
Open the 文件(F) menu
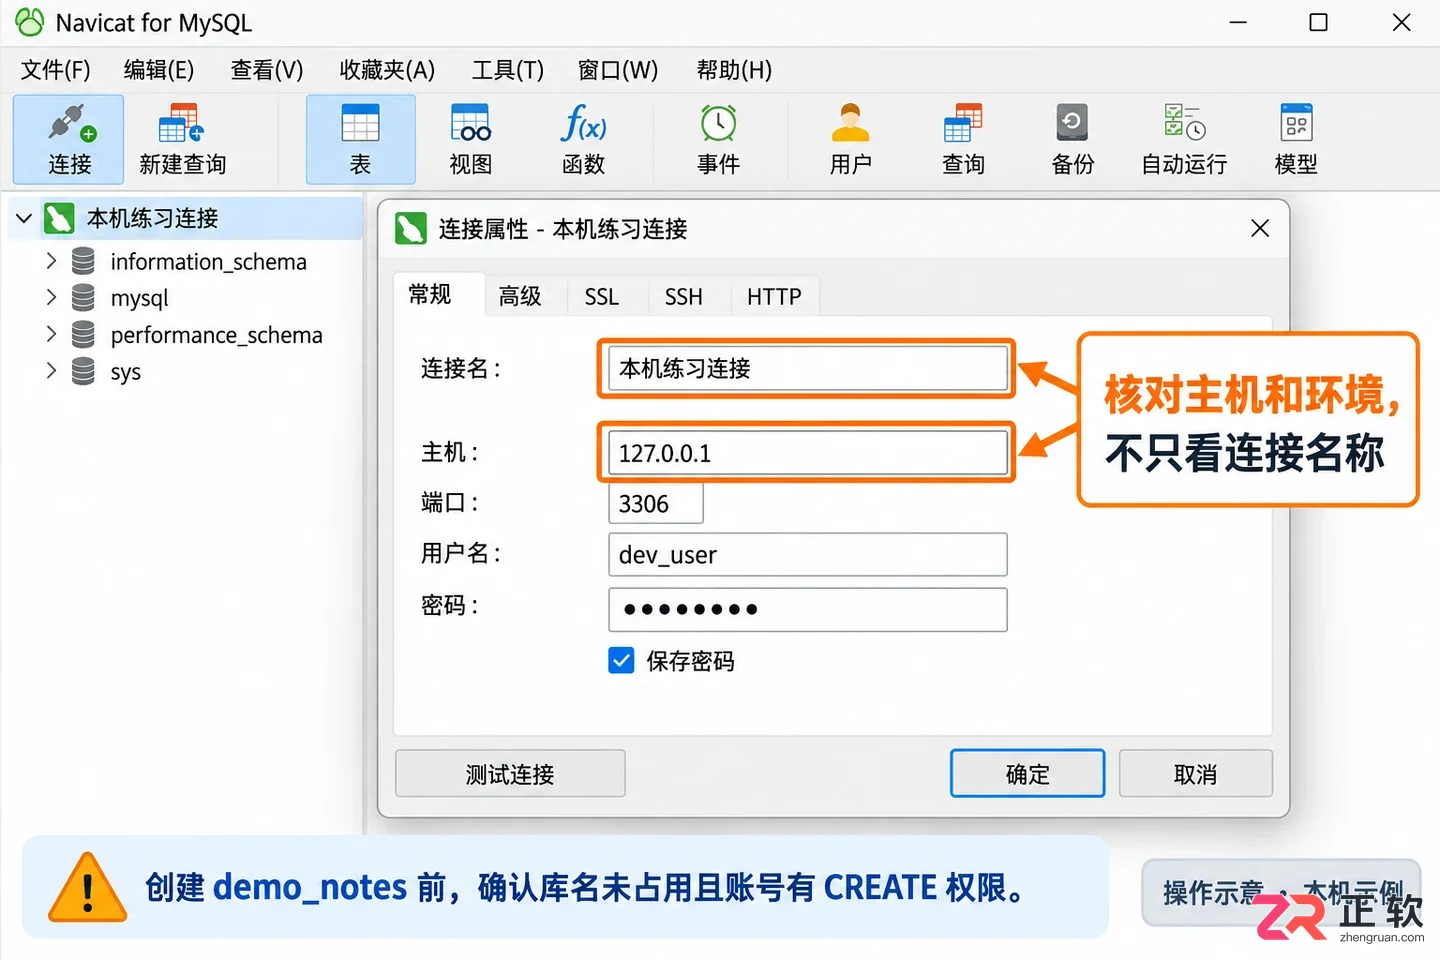point(56,70)
